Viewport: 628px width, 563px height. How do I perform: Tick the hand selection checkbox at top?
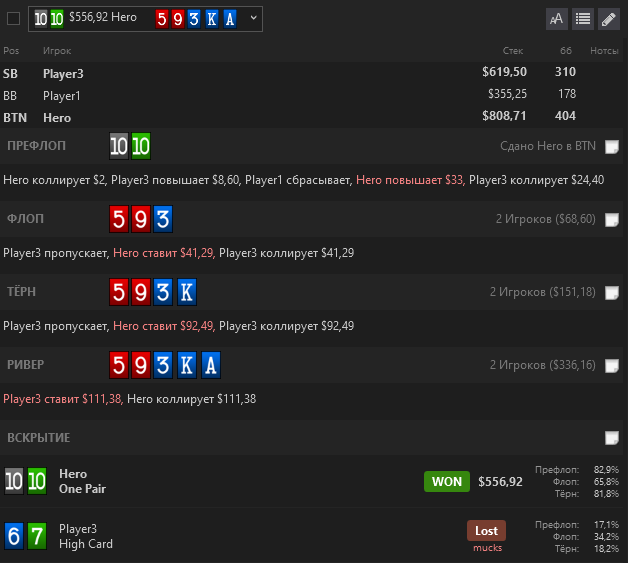pos(13,19)
